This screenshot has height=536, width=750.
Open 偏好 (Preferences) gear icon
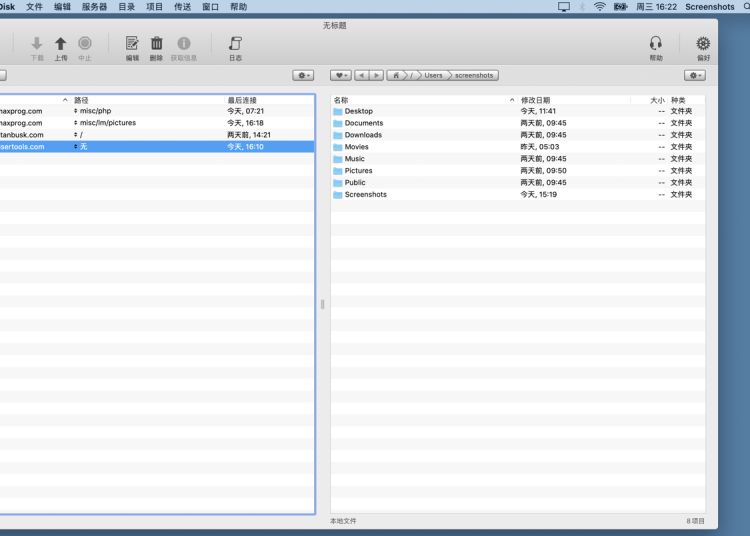pos(703,44)
